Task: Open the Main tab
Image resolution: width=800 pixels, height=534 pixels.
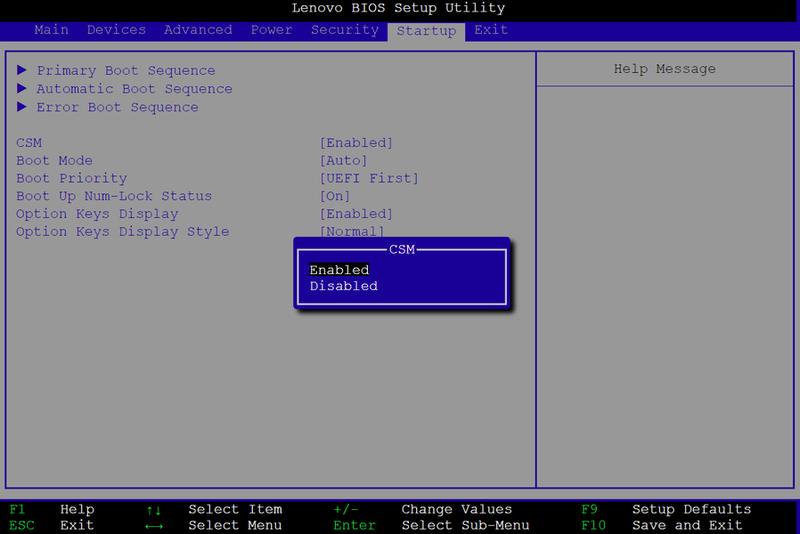Action: click(51, 30)
